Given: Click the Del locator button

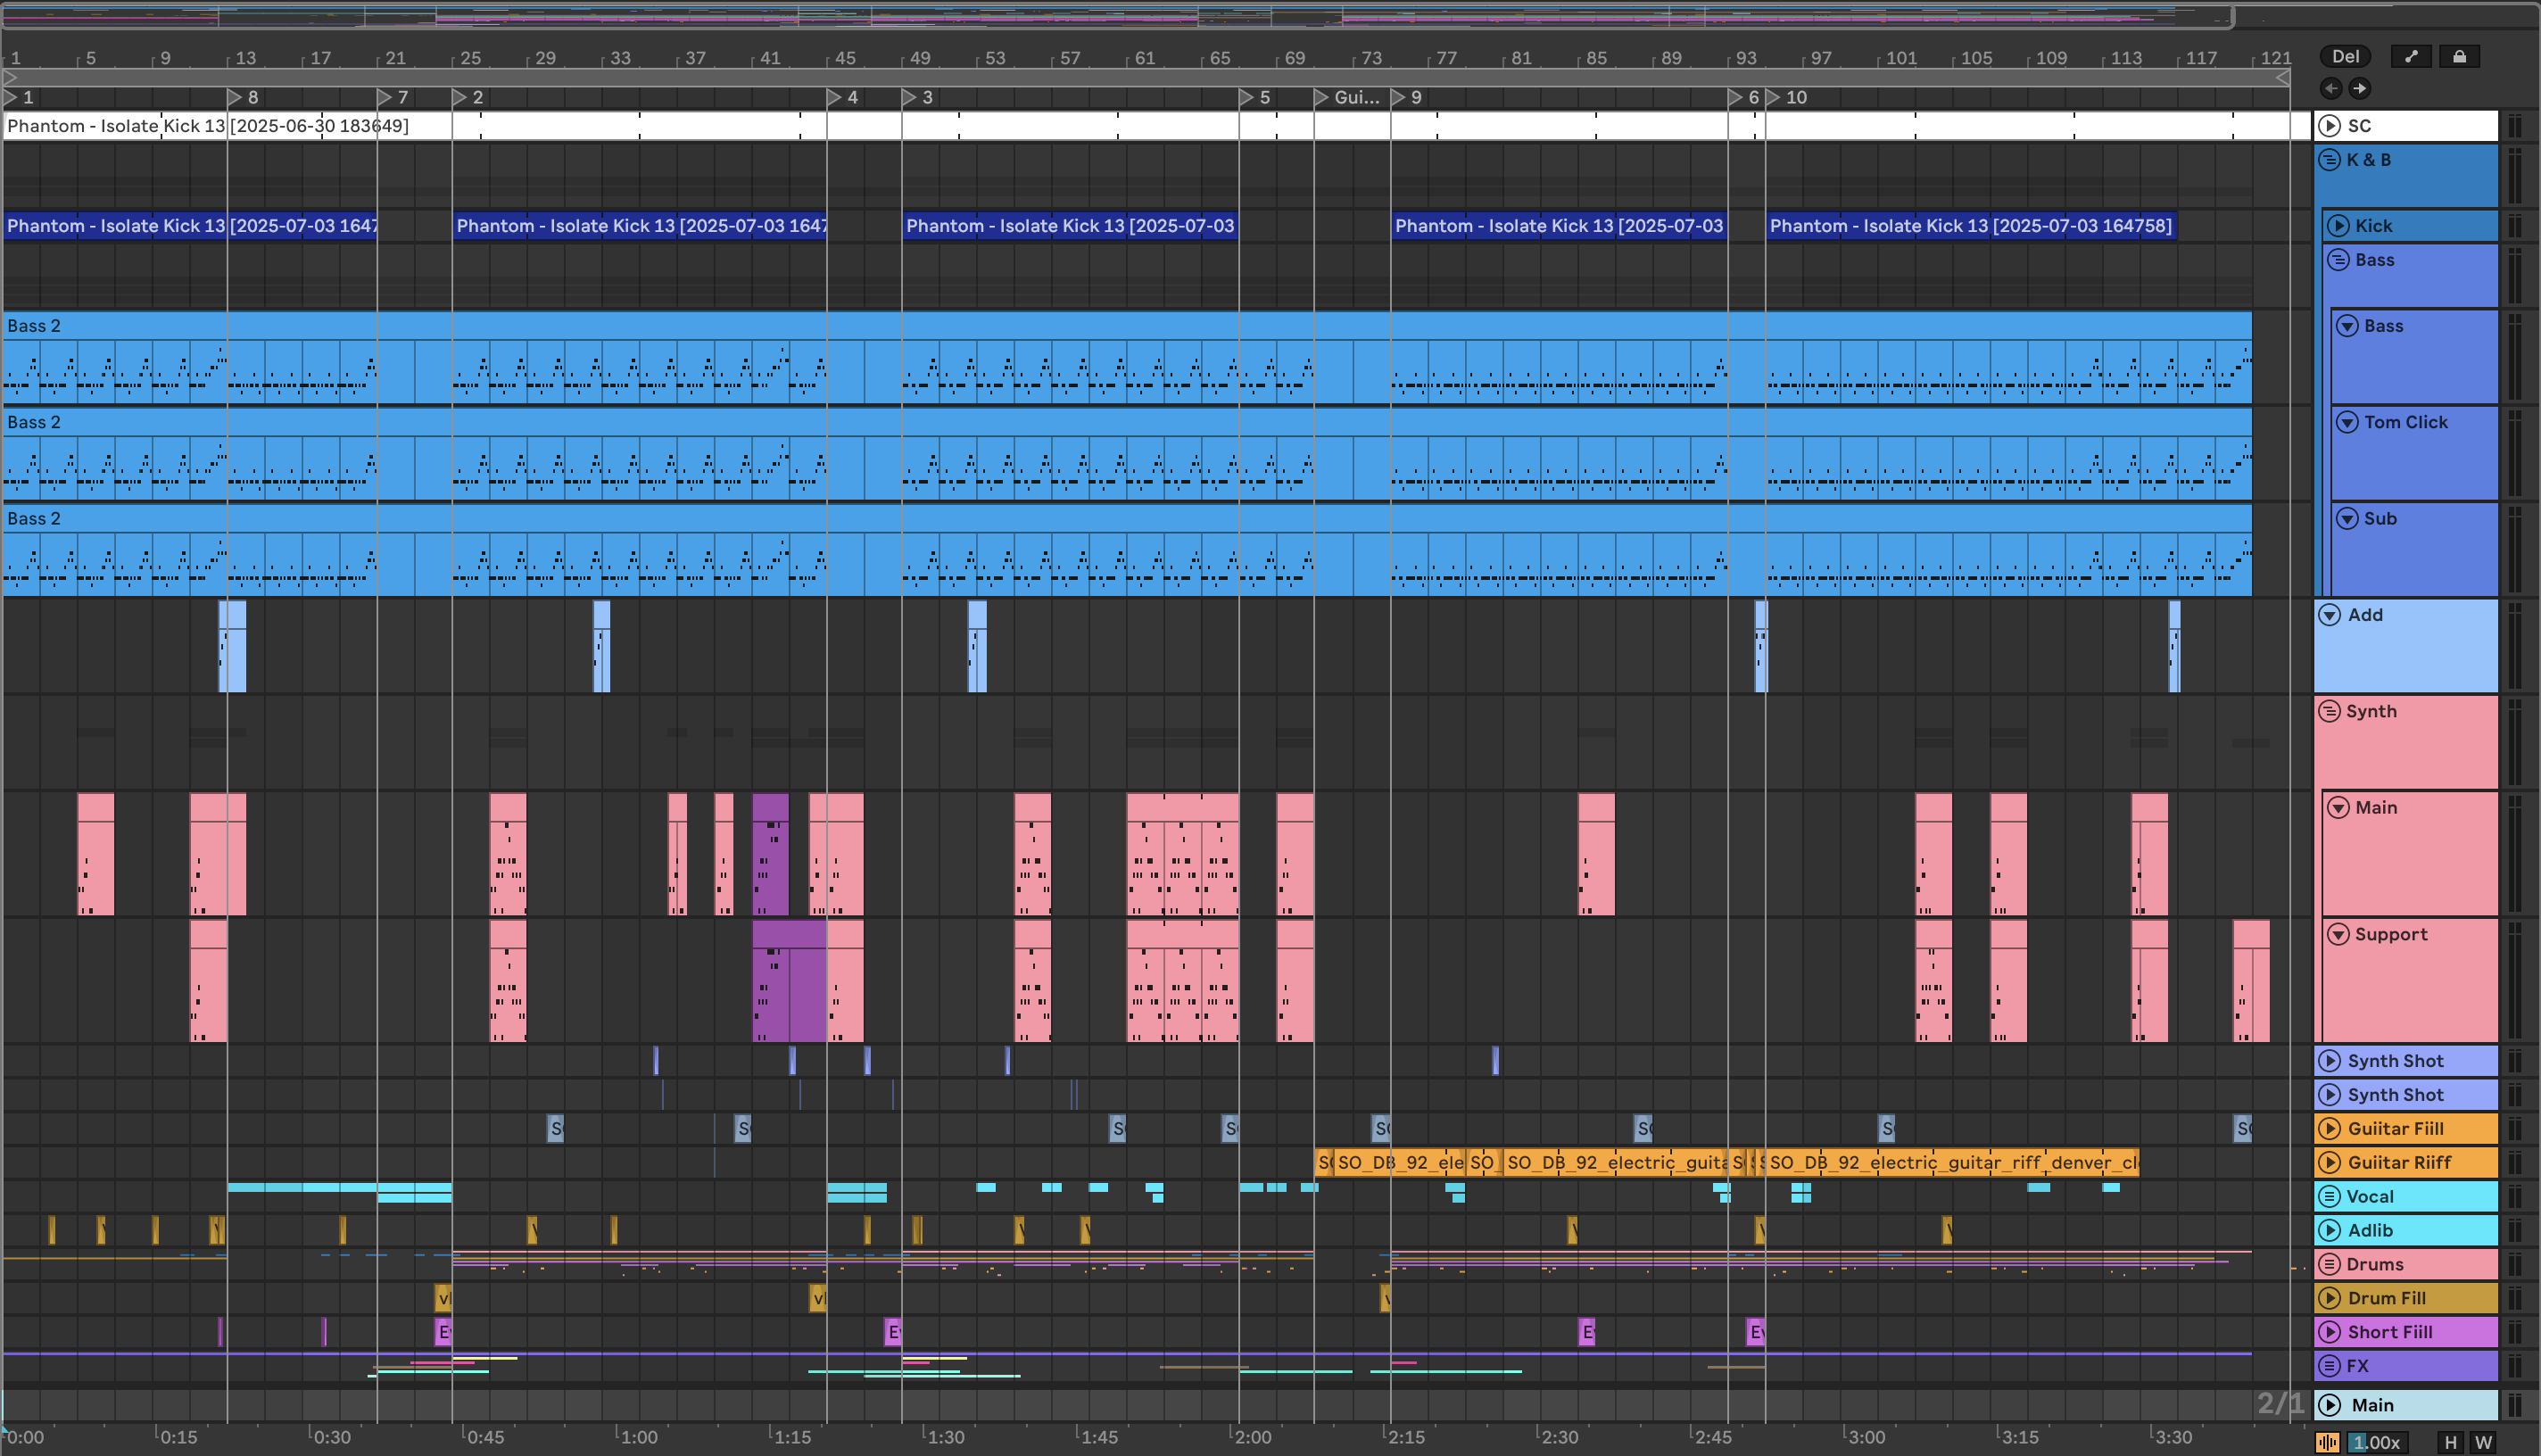Looking at the screenshot, I should [x=2345, y=57].
